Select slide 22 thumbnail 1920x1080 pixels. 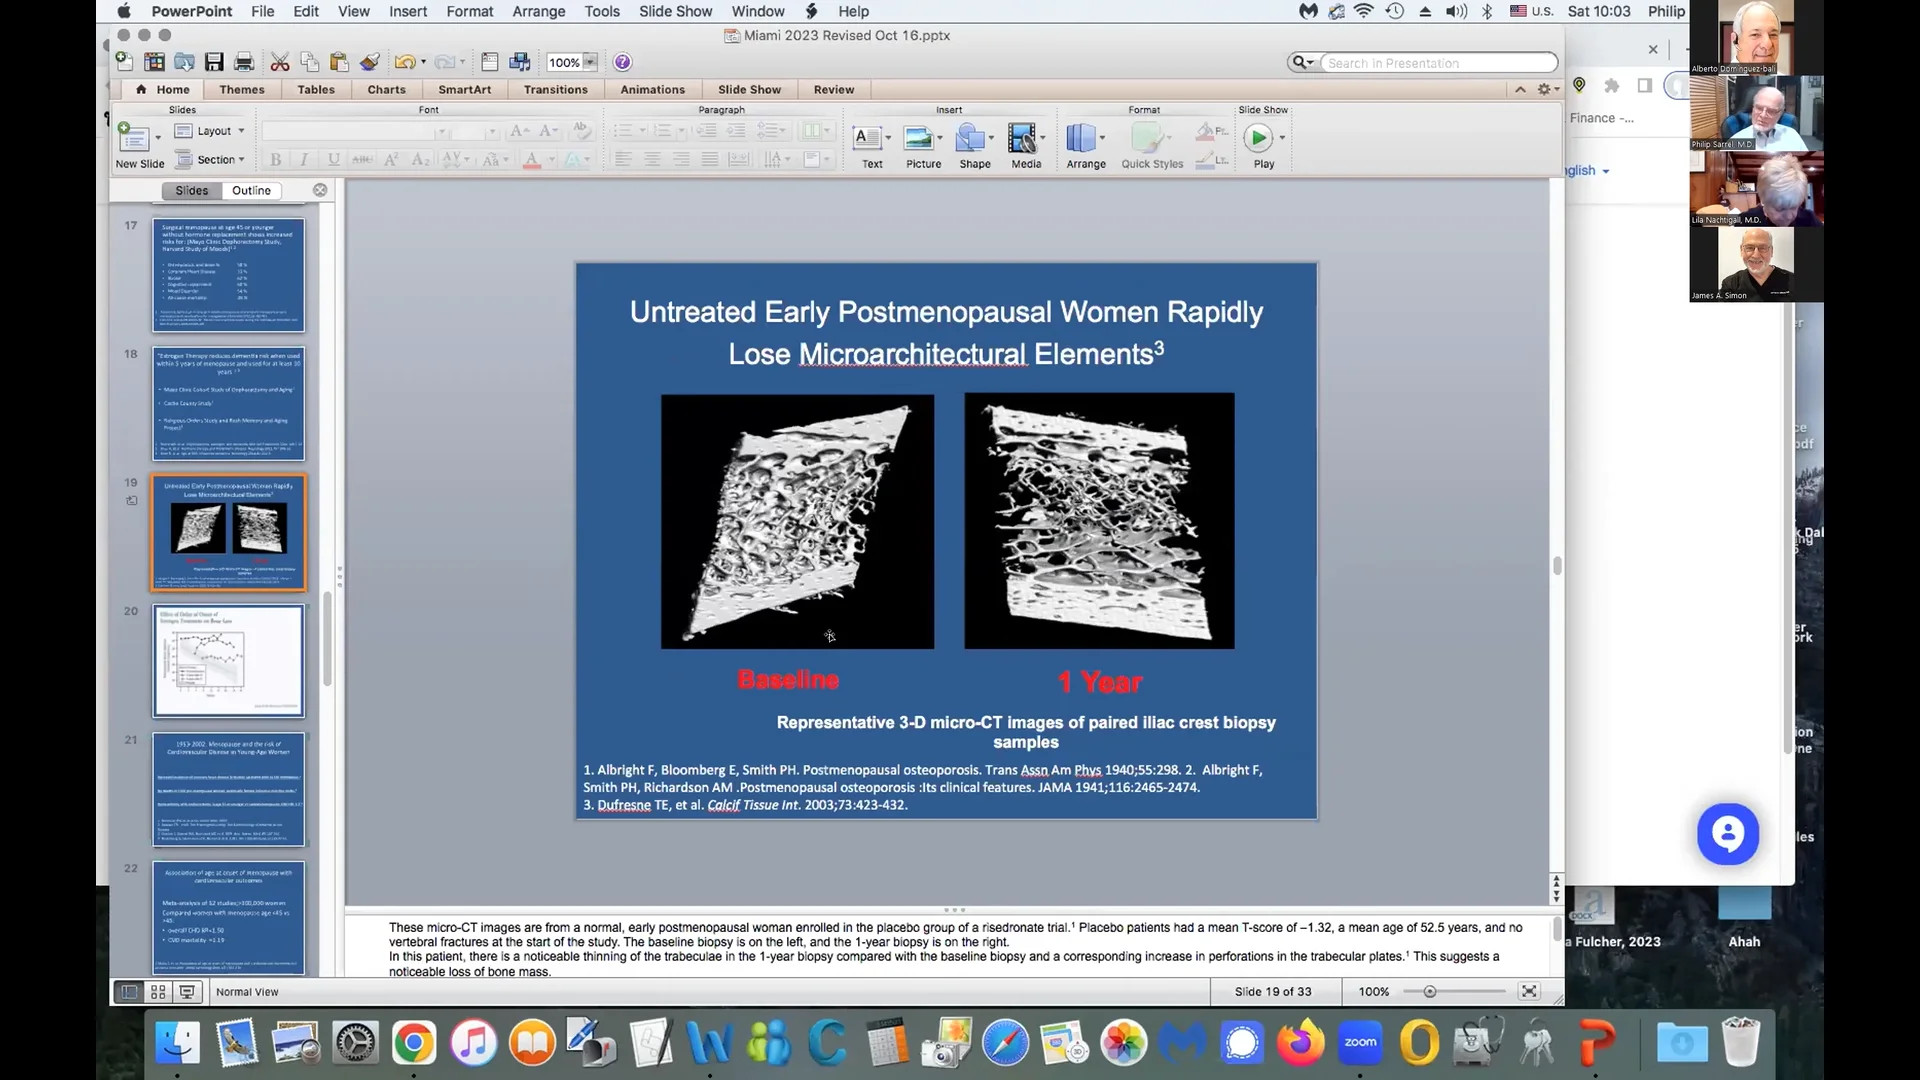pos(228,918)
